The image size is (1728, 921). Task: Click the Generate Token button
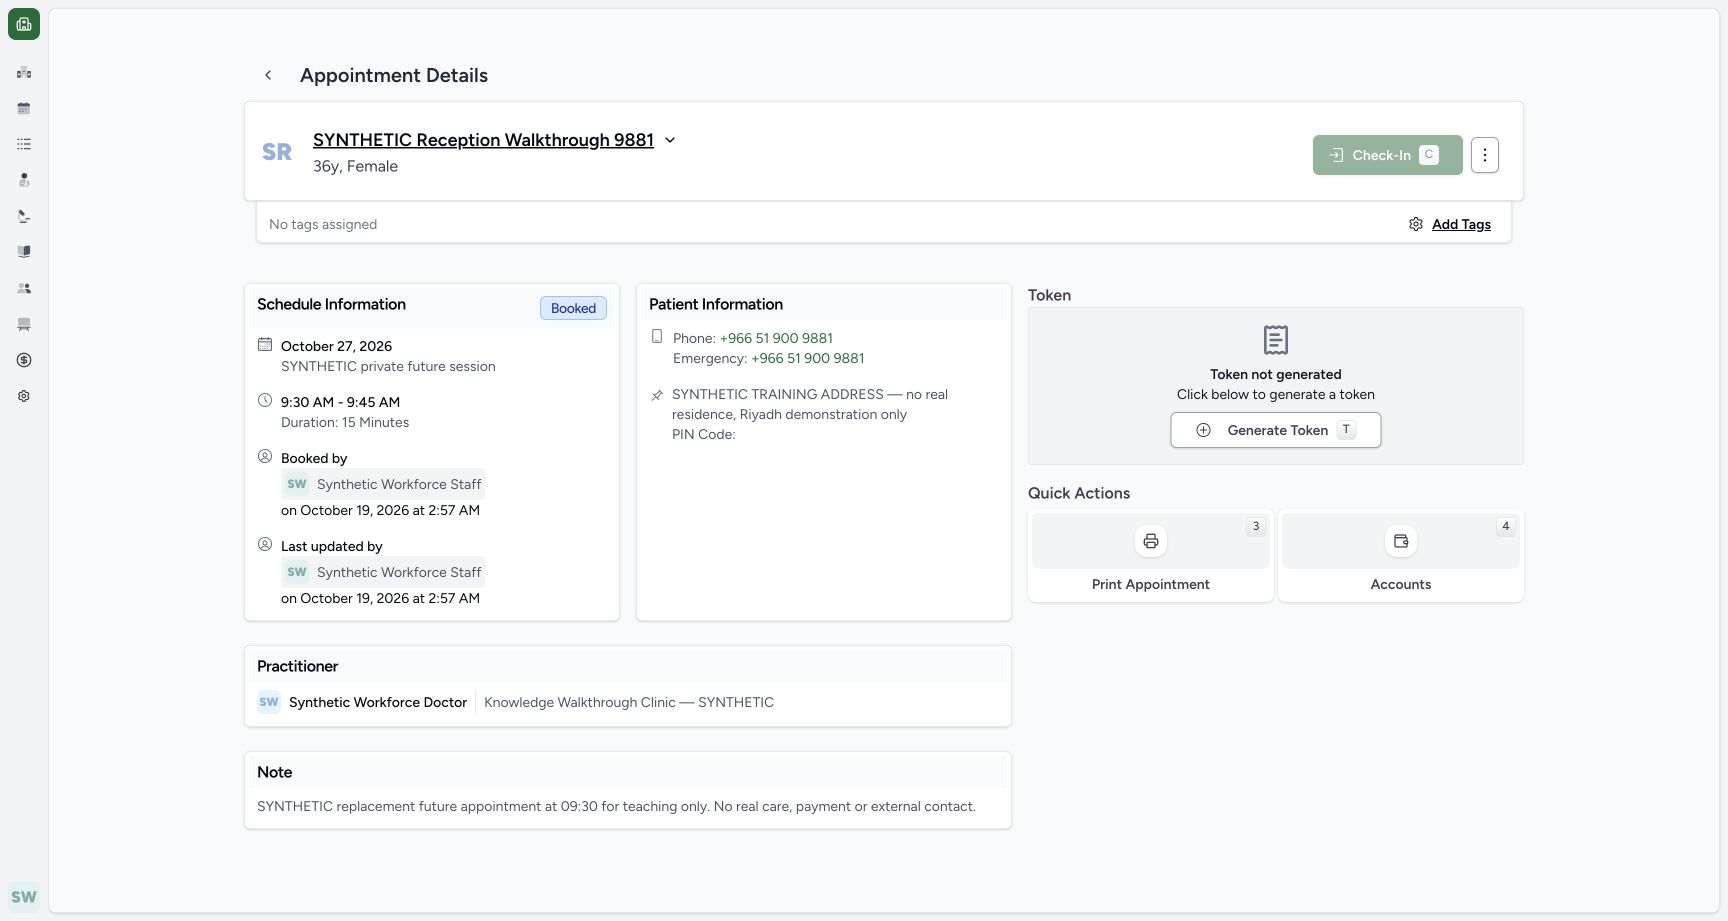pyautogui.click(x=1276, y=430)
